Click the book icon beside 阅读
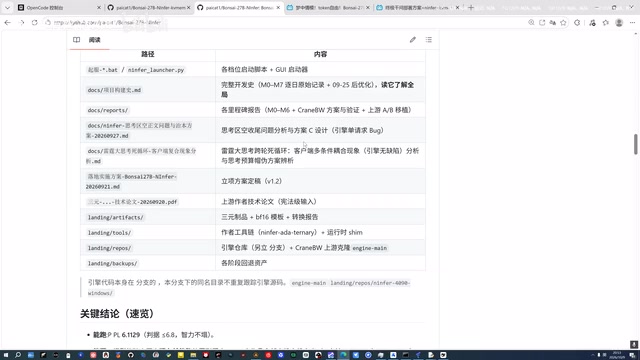This screenshot has width=640, height=360. [76, 40]
